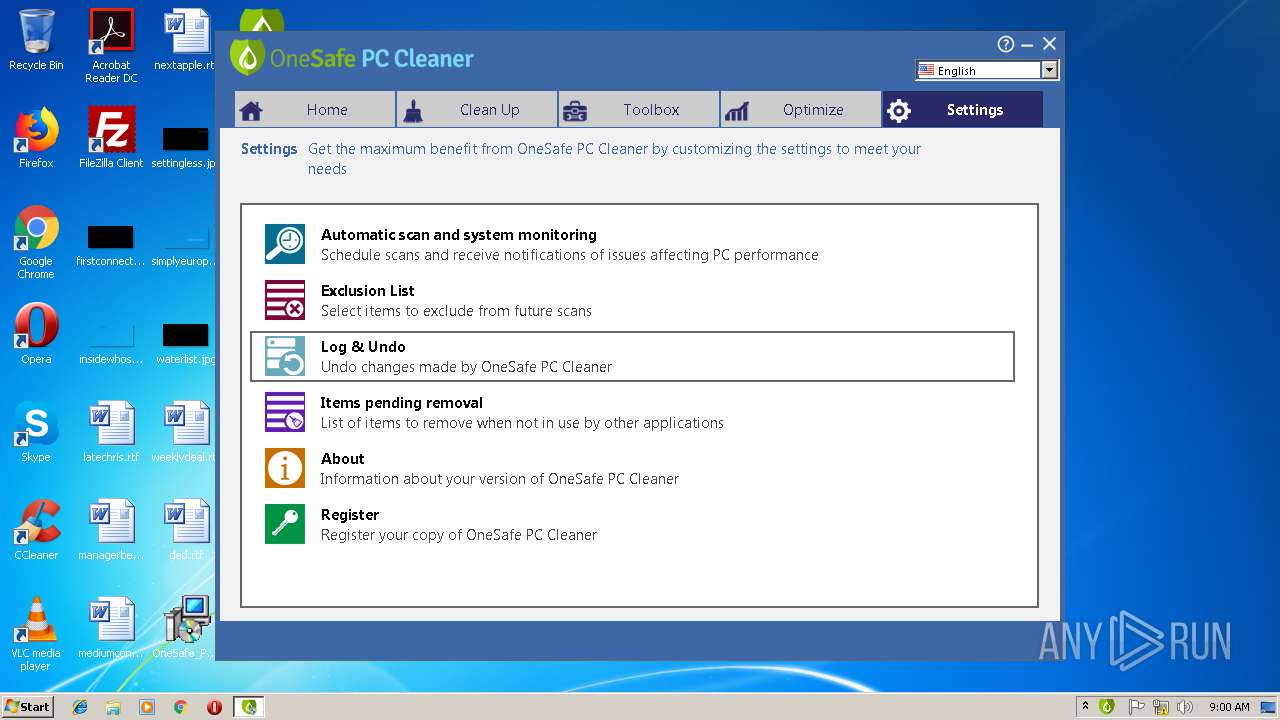The height and width of the screenshot is (720, 1280).
Task: Open the Windows Media Player taskbar icon
Action: 147,707
